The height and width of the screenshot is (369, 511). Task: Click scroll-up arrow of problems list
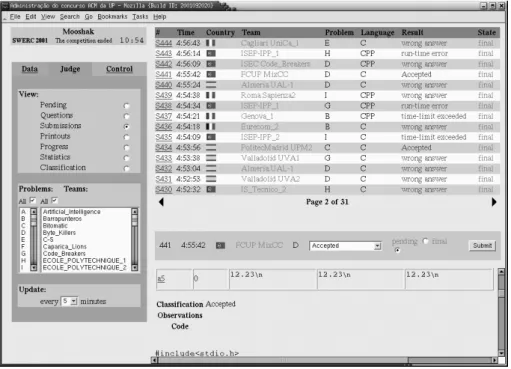click(x=33, y=212)
